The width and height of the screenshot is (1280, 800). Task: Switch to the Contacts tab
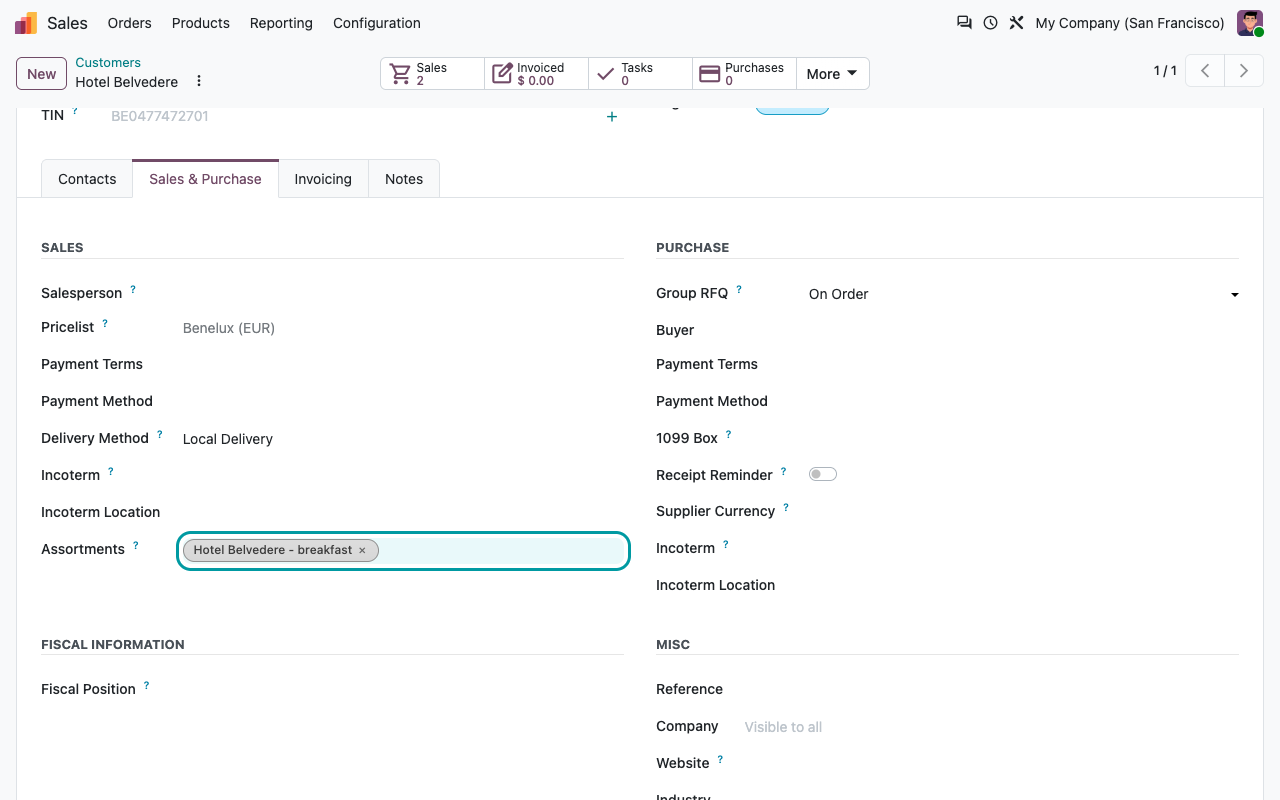tap(87, 179)
